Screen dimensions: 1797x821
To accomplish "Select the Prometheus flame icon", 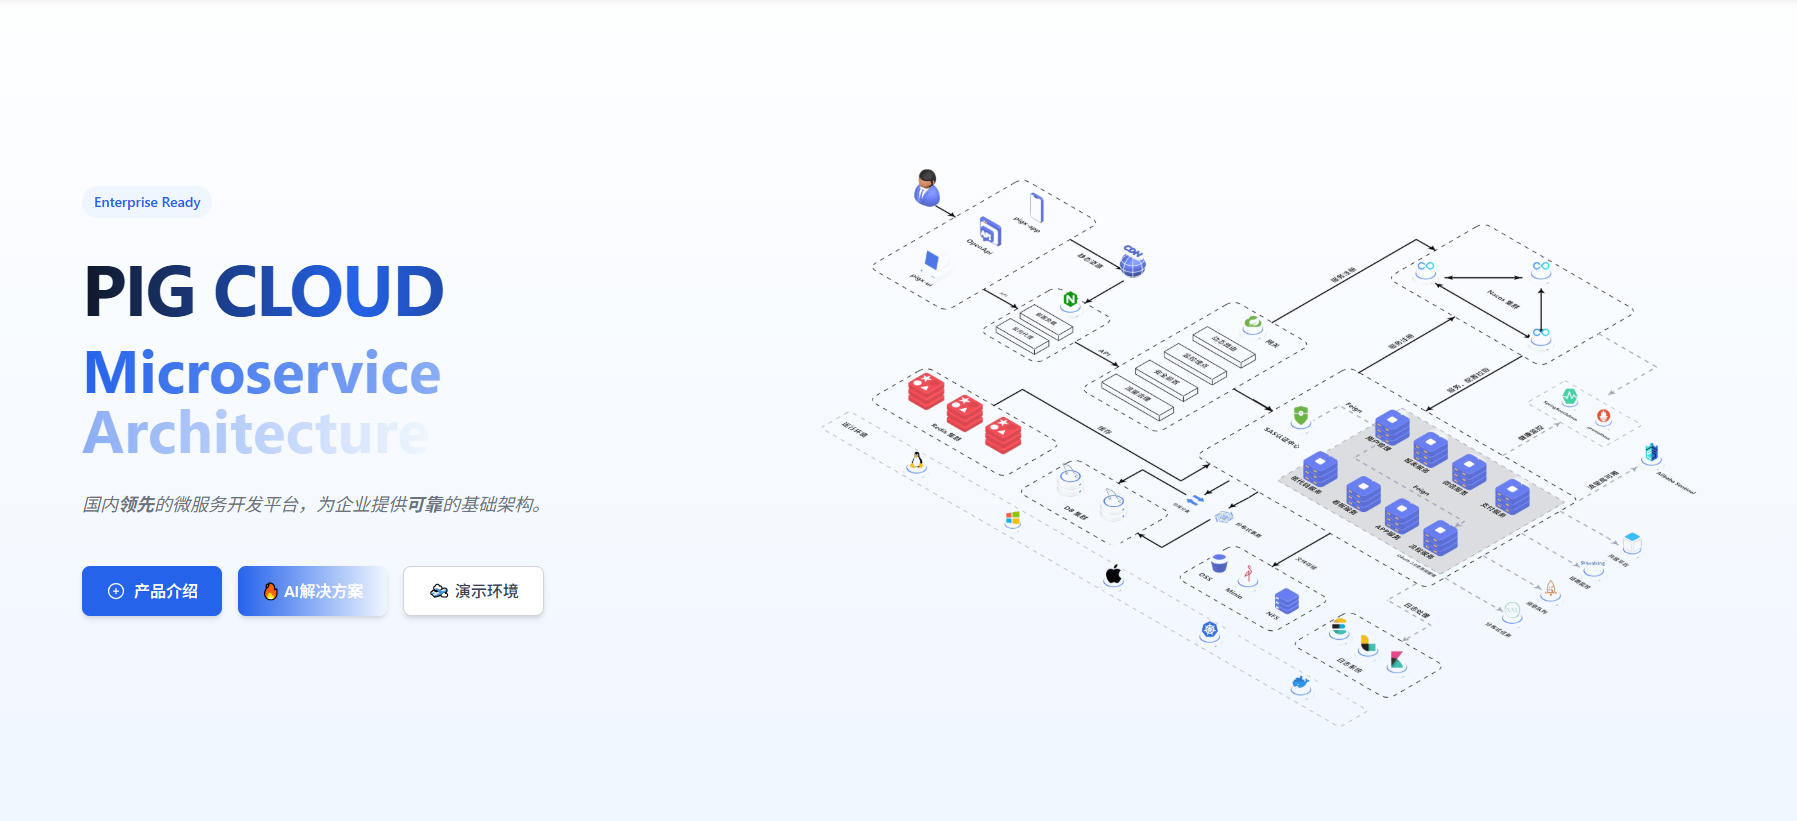I will (1603, 416).
